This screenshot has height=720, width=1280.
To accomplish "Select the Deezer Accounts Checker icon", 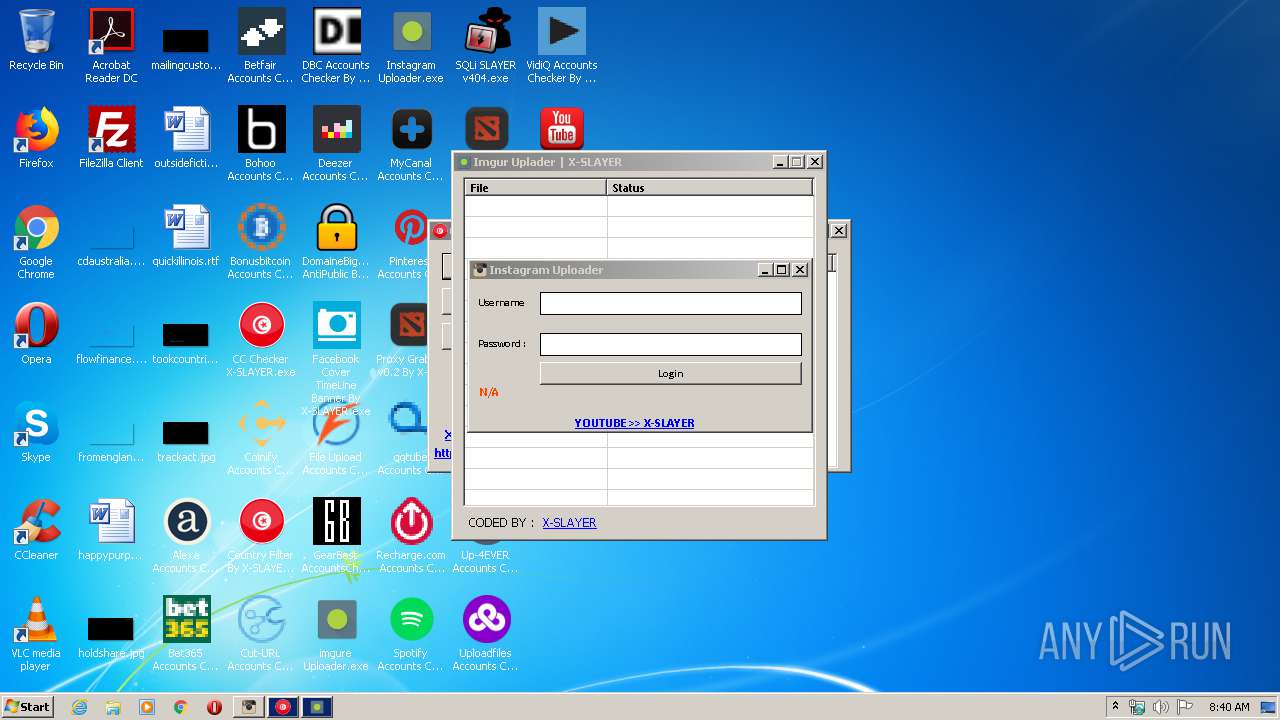I will [x=336, y=144].
